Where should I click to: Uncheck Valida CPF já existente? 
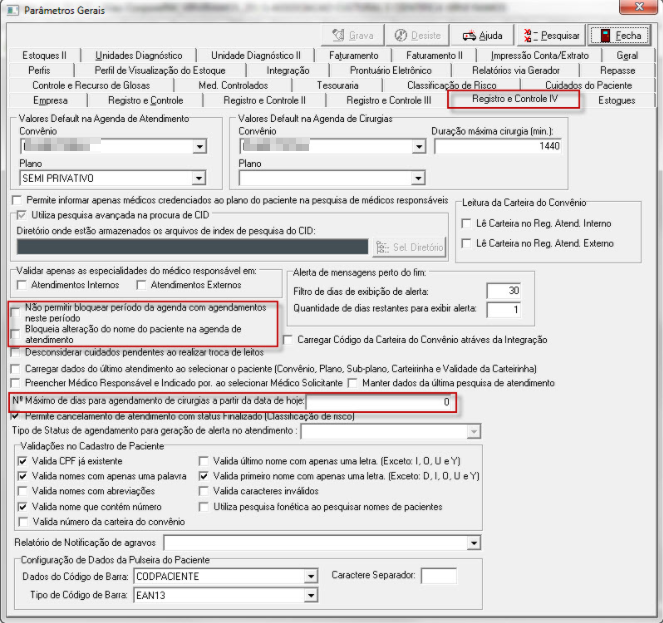click(x=23, y=461)
